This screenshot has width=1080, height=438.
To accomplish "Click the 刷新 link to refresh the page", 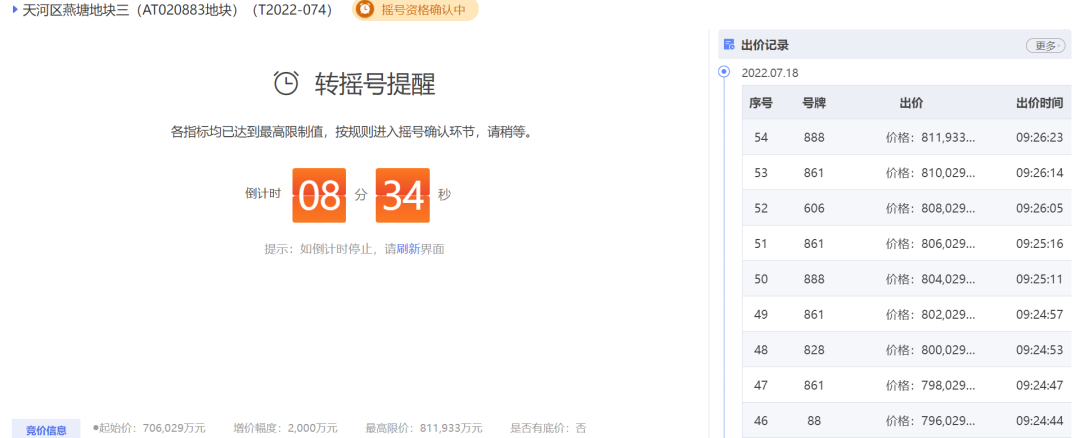I will click(x=408, y=249).
